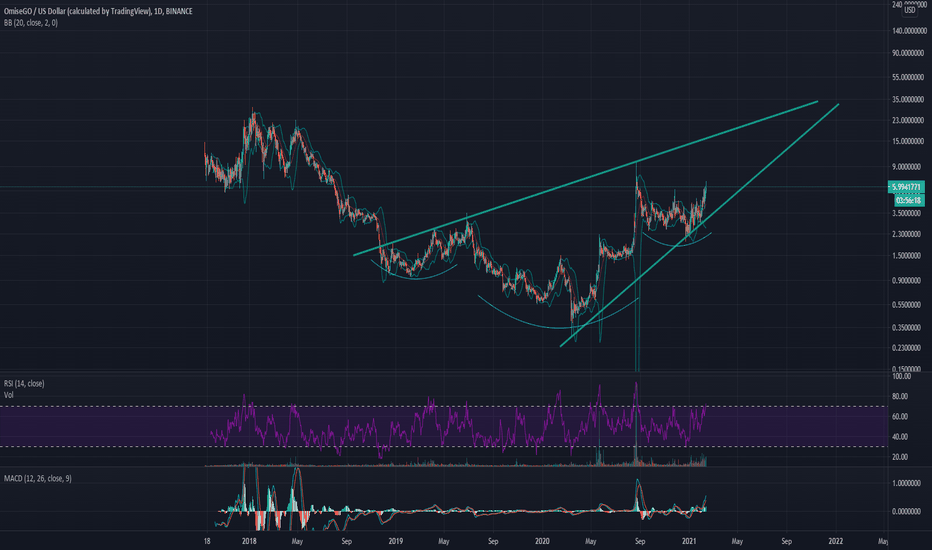
Task: Click the RSI 80.00 scale label
Action: 900,396
